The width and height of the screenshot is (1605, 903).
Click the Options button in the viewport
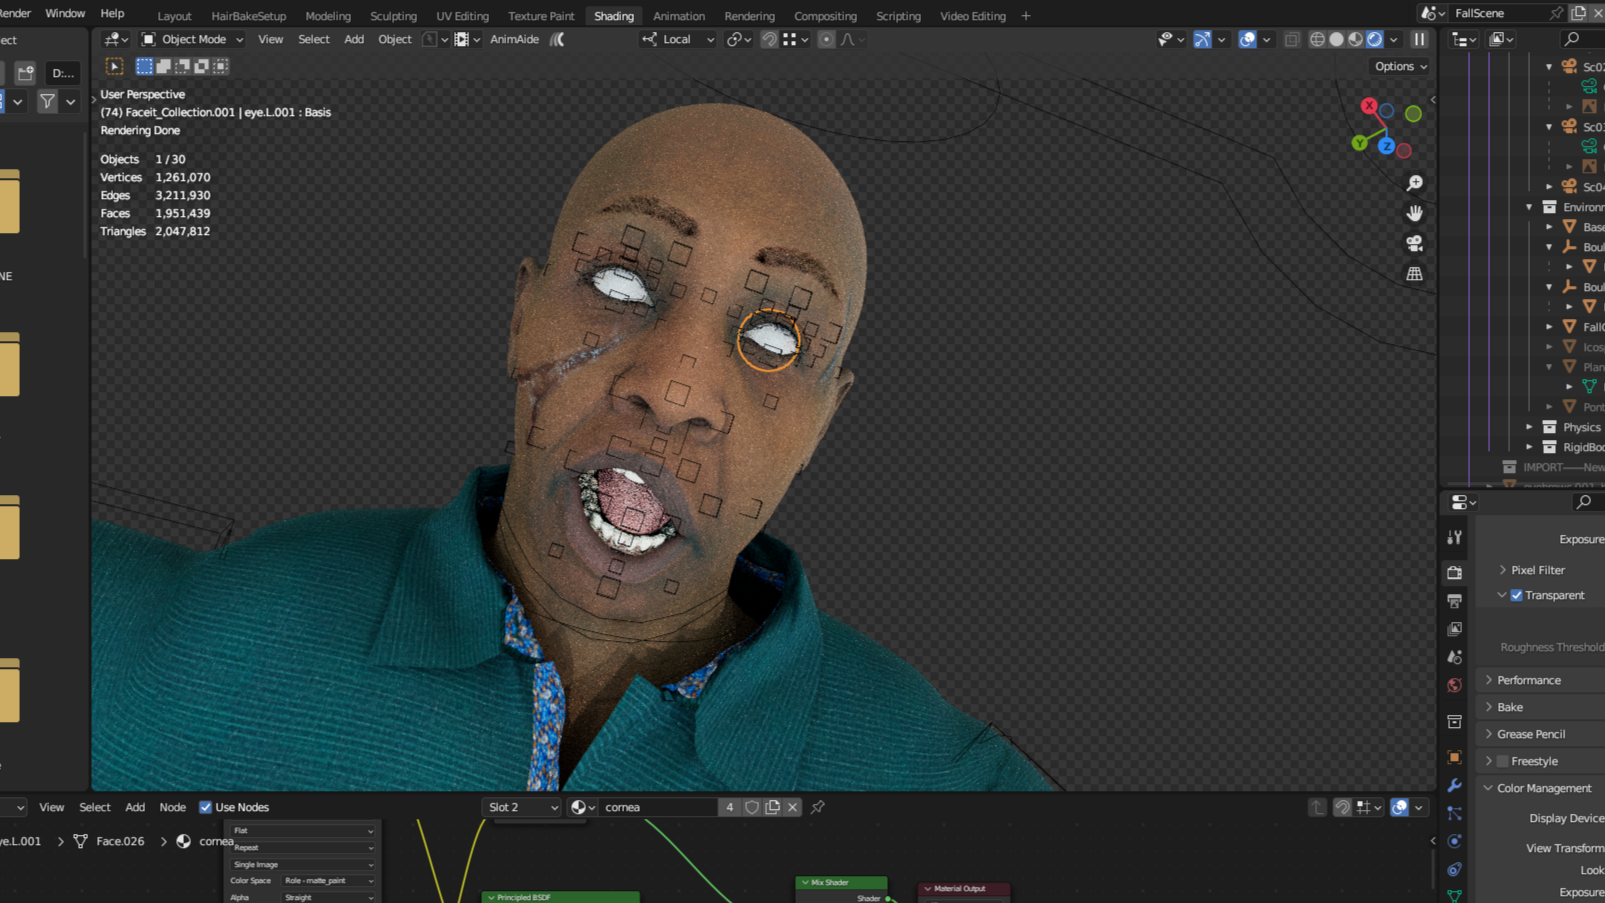coord(1400,66)
